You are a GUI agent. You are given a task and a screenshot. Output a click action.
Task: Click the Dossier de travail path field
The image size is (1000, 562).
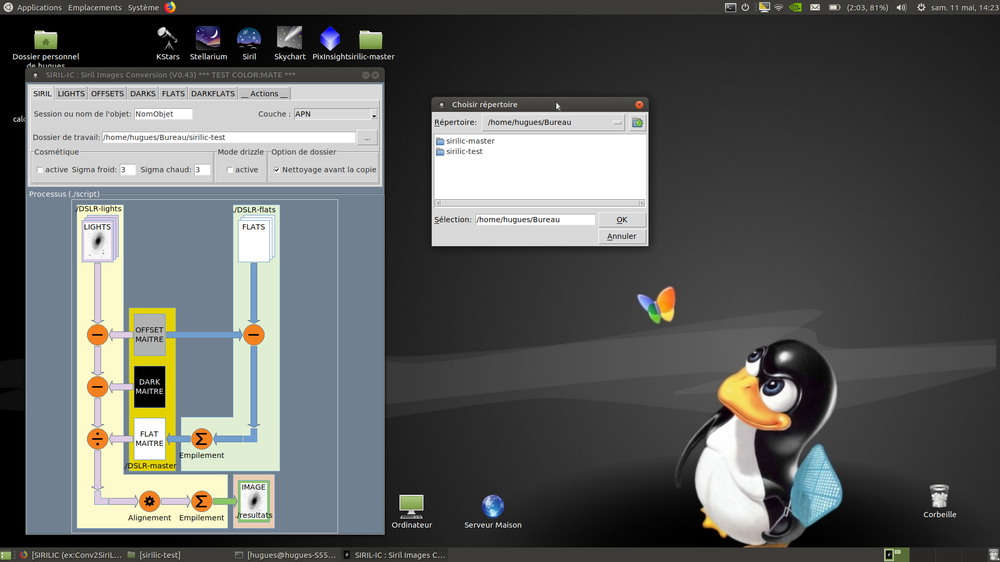[x=228, y=137]
